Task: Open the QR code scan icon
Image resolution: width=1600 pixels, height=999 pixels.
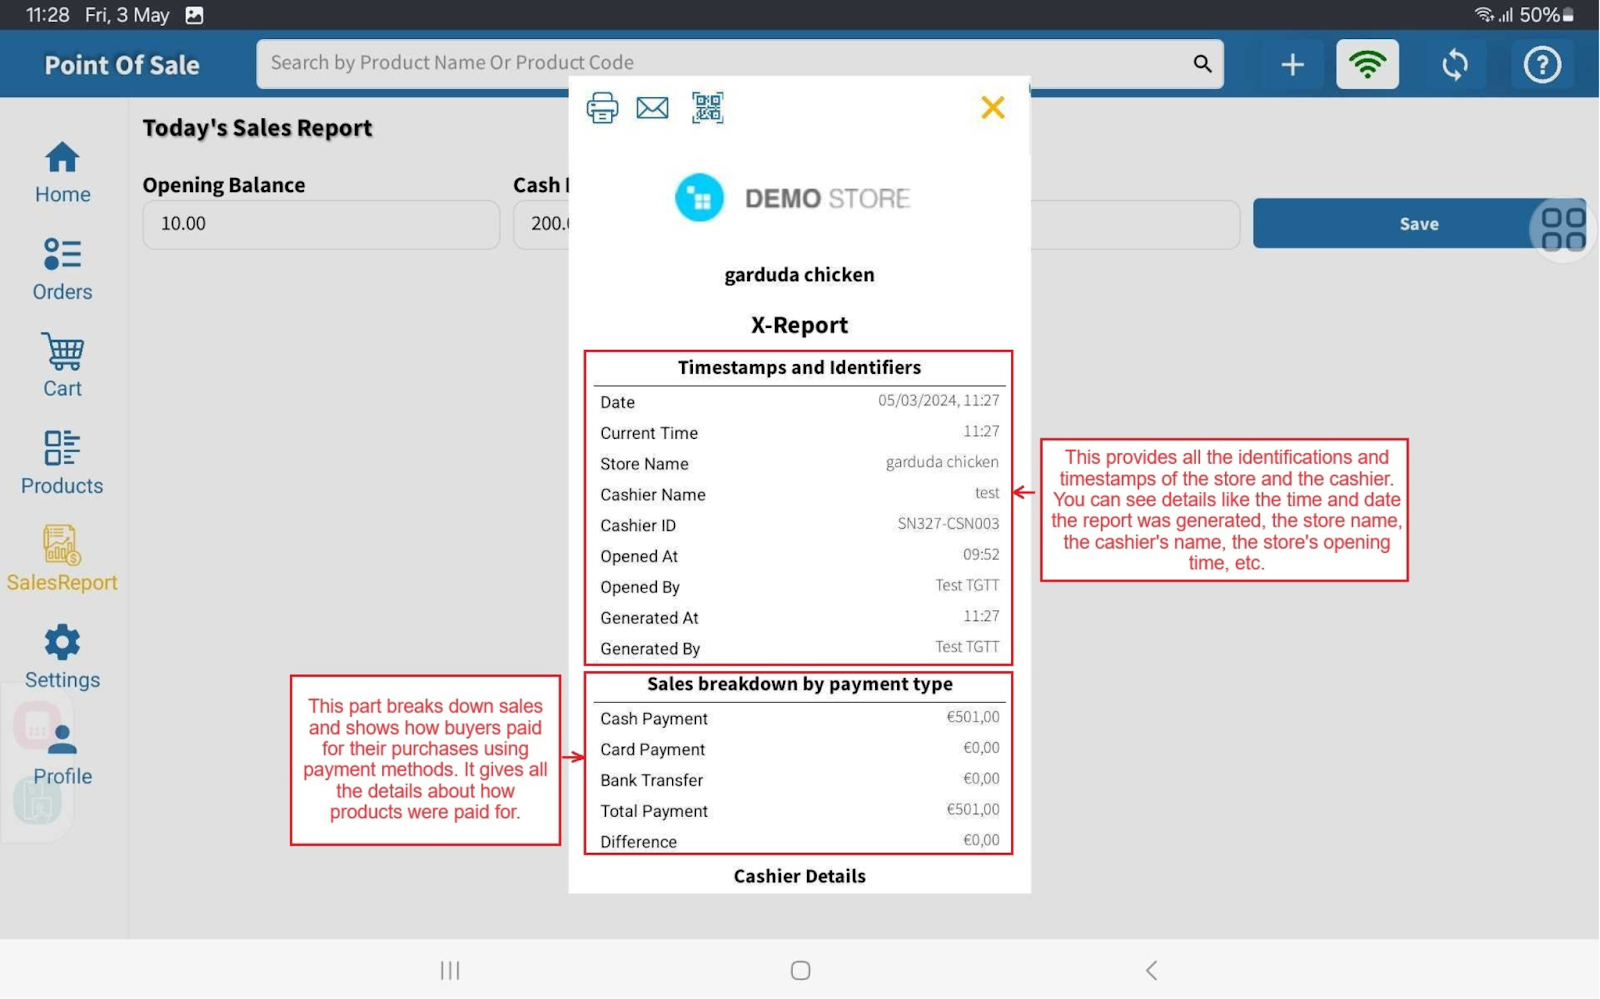Action: coord(707,108)
